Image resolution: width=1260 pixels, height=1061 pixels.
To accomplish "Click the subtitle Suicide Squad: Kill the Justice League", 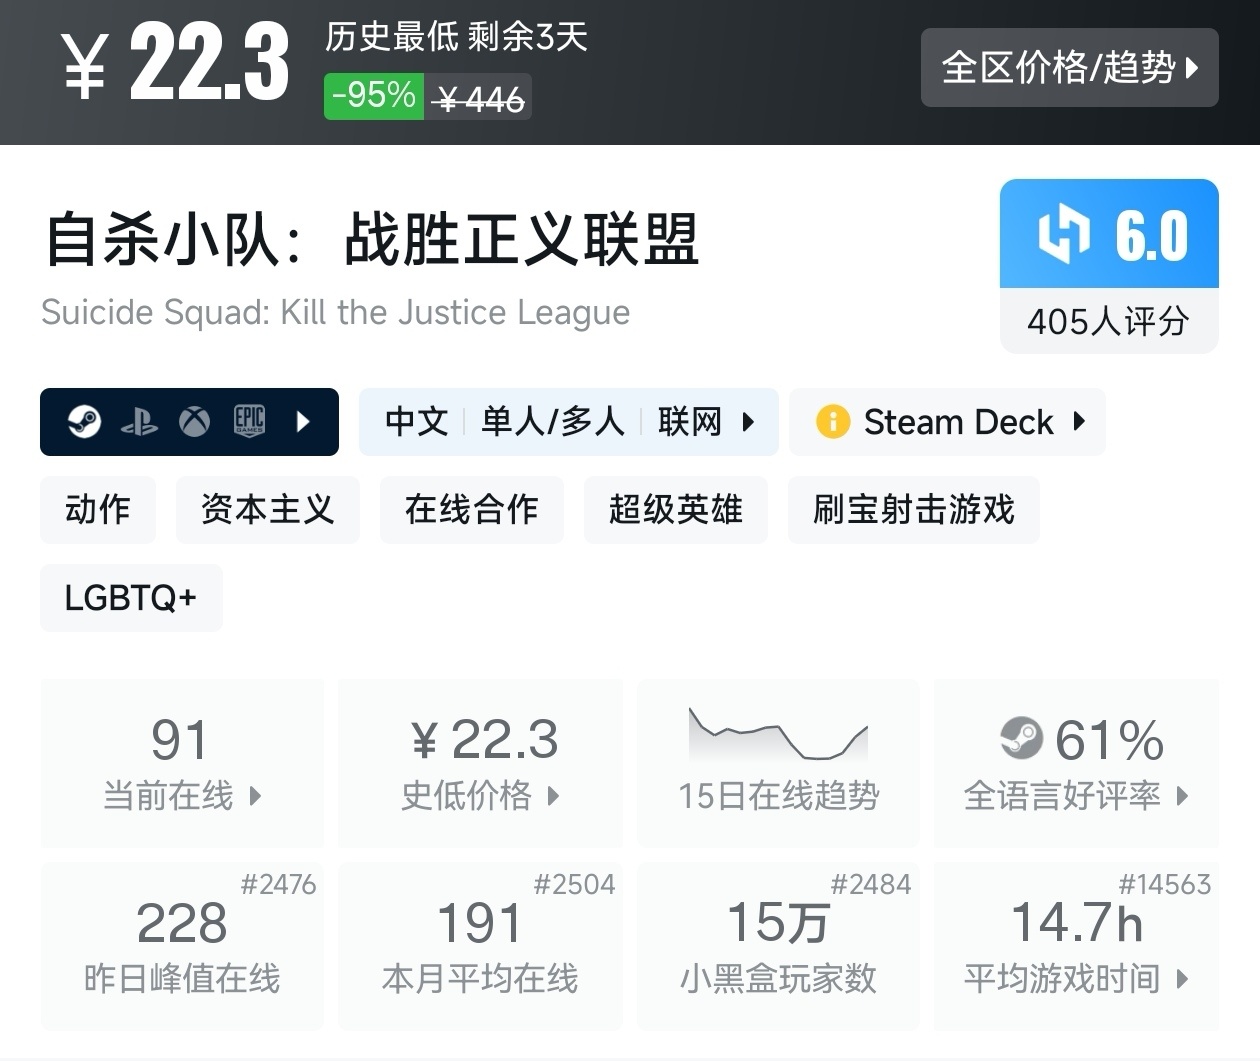I will point(336,312).
